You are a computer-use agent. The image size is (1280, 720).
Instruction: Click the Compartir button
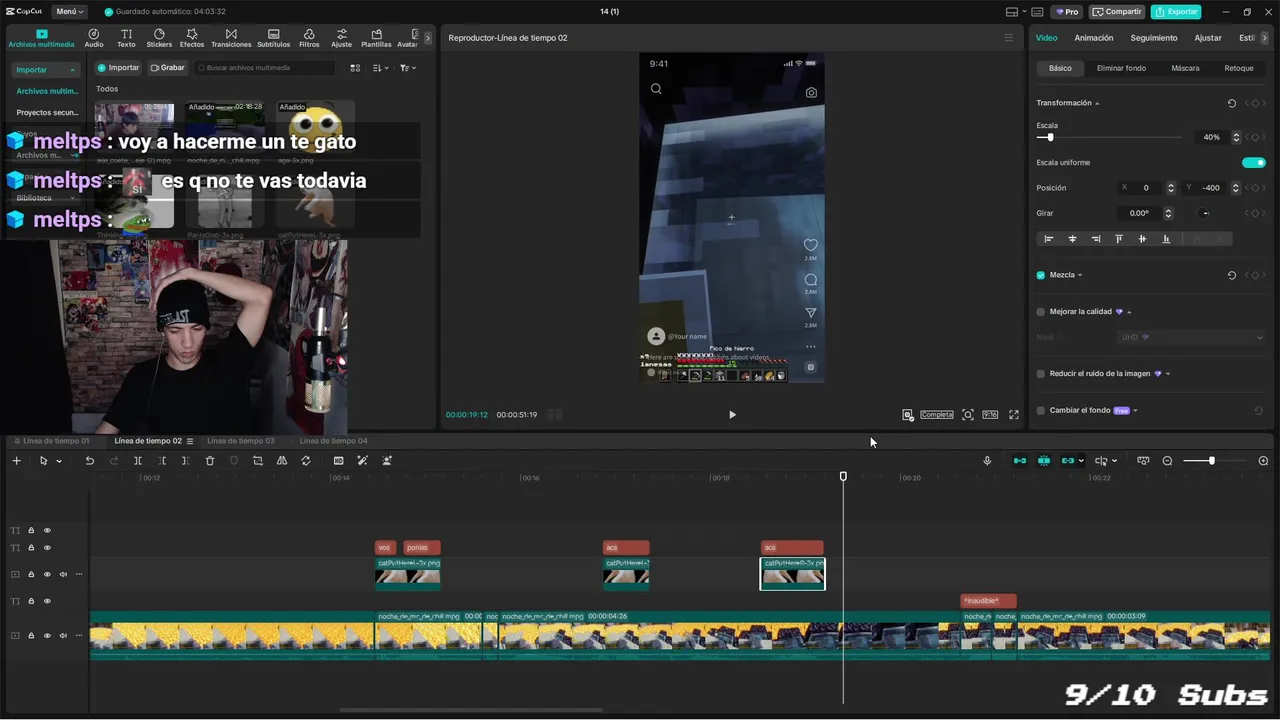coord(1118,12)
